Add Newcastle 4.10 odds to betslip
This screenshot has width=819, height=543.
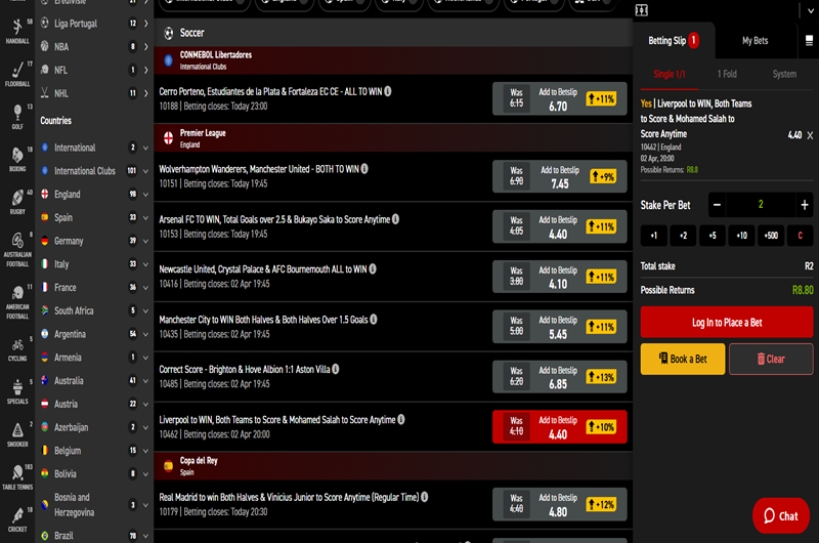click(x=559, y=277)
